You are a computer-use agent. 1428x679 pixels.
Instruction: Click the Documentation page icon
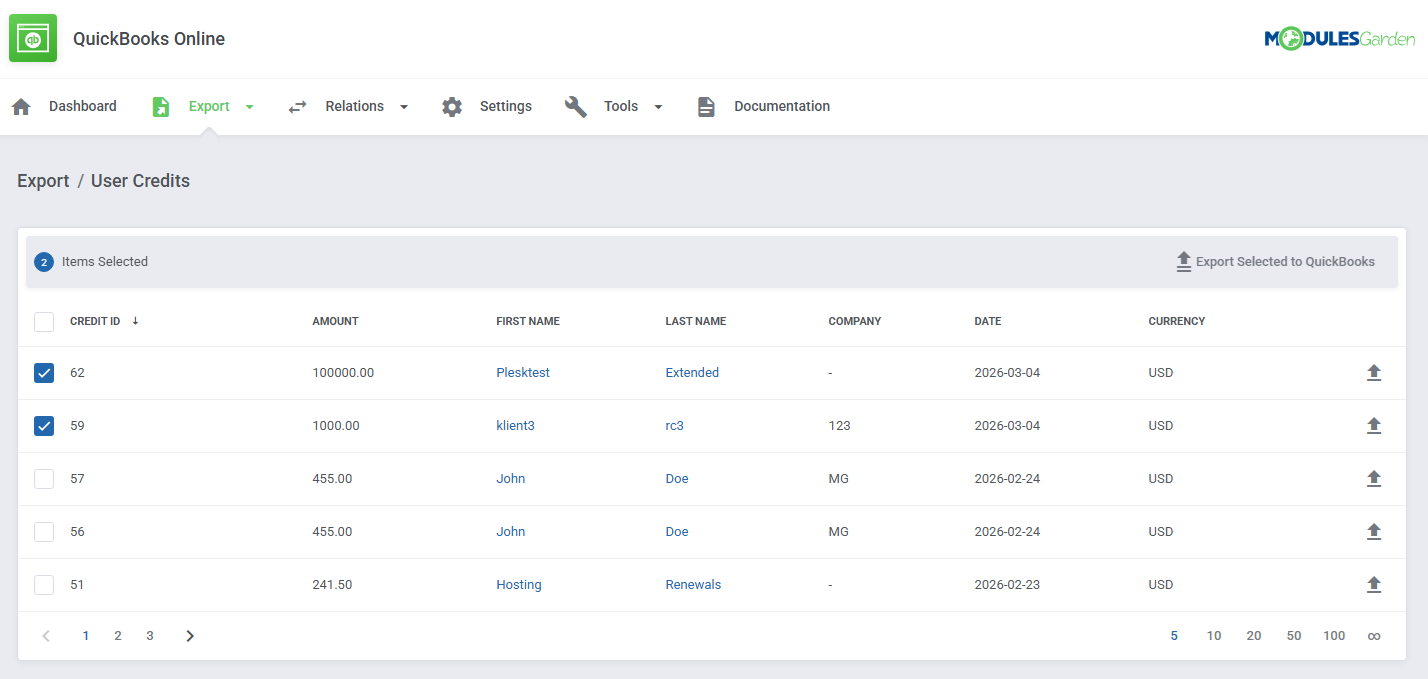[706, 107]
